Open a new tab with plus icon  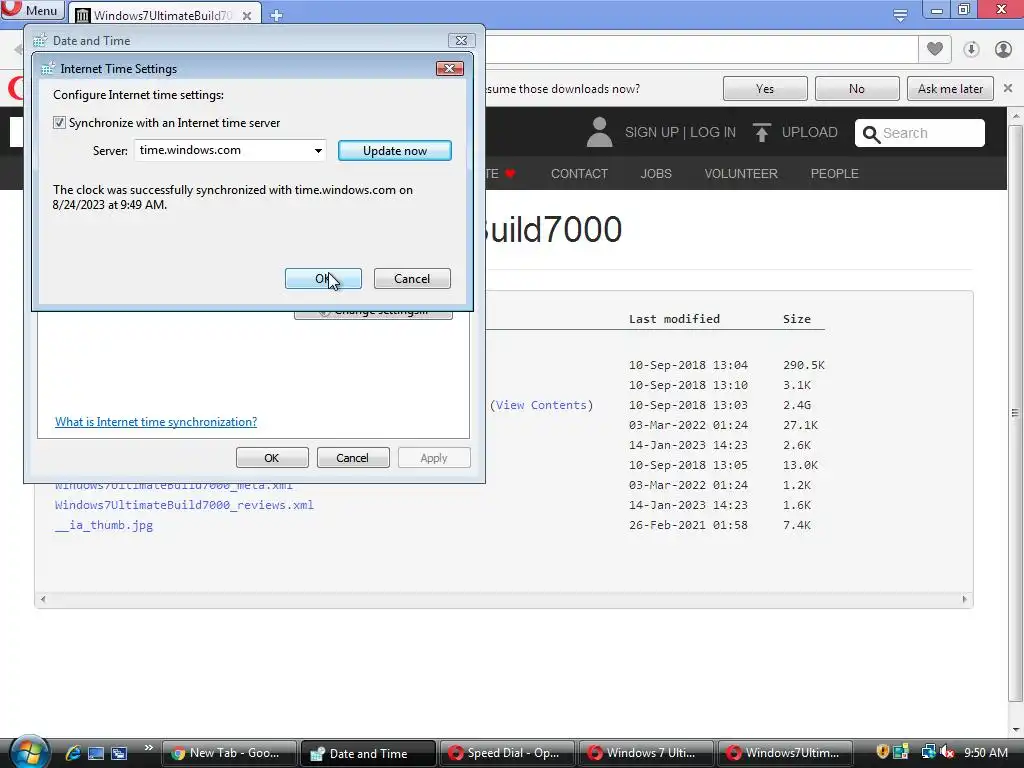pos(276,15)
